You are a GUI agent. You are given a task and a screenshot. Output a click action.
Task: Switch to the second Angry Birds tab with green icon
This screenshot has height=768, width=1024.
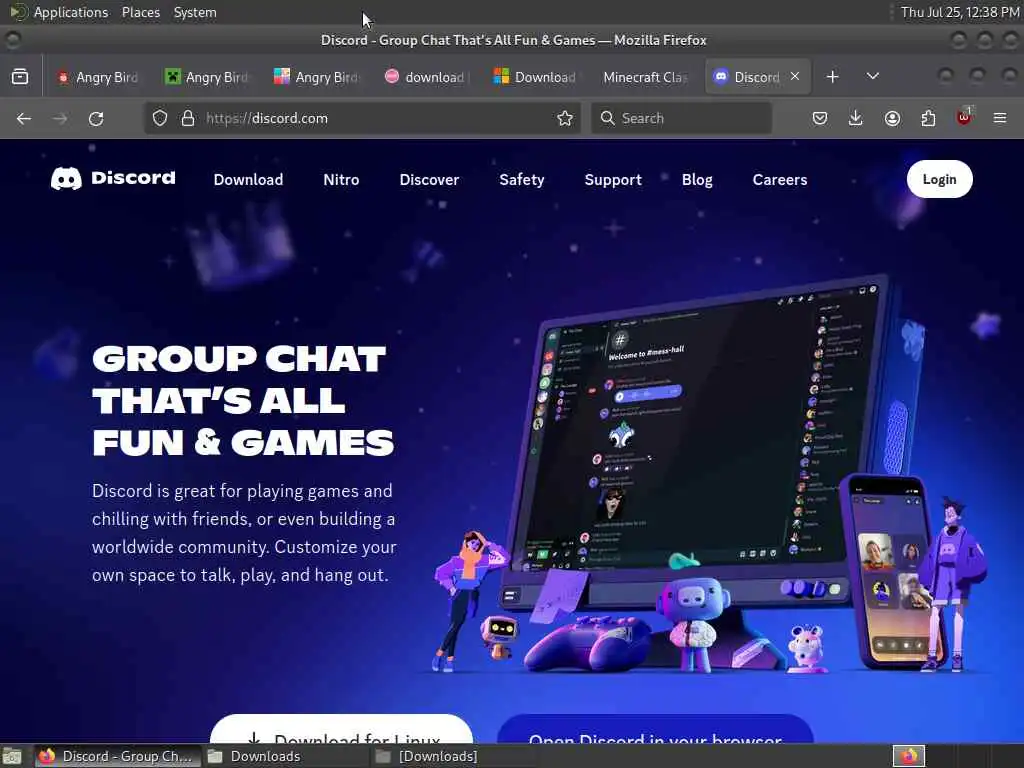click(208, 77)
